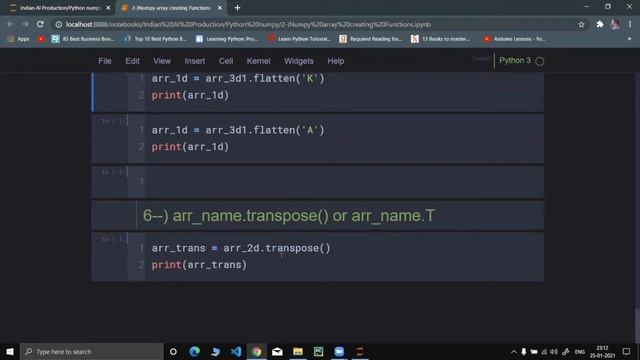Click the flatten('A') code line
The image size is (640, 360).
pyautogui.click(x=238, y=130)
